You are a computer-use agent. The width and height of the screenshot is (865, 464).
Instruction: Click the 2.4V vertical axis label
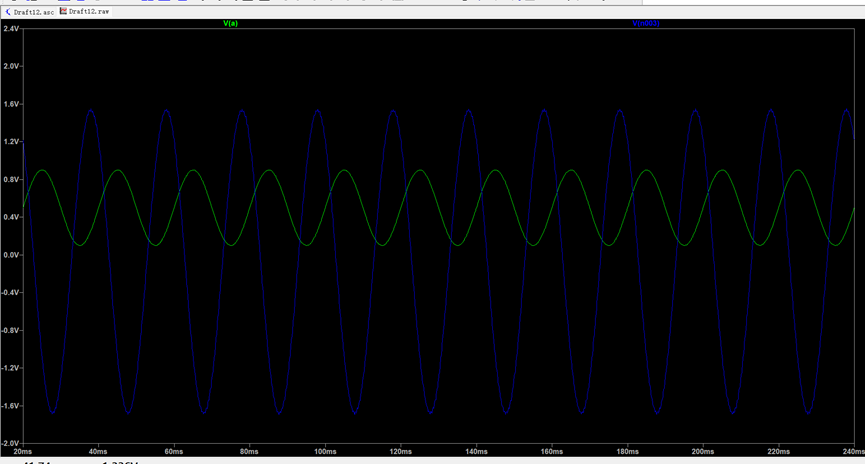coord(11,28)
